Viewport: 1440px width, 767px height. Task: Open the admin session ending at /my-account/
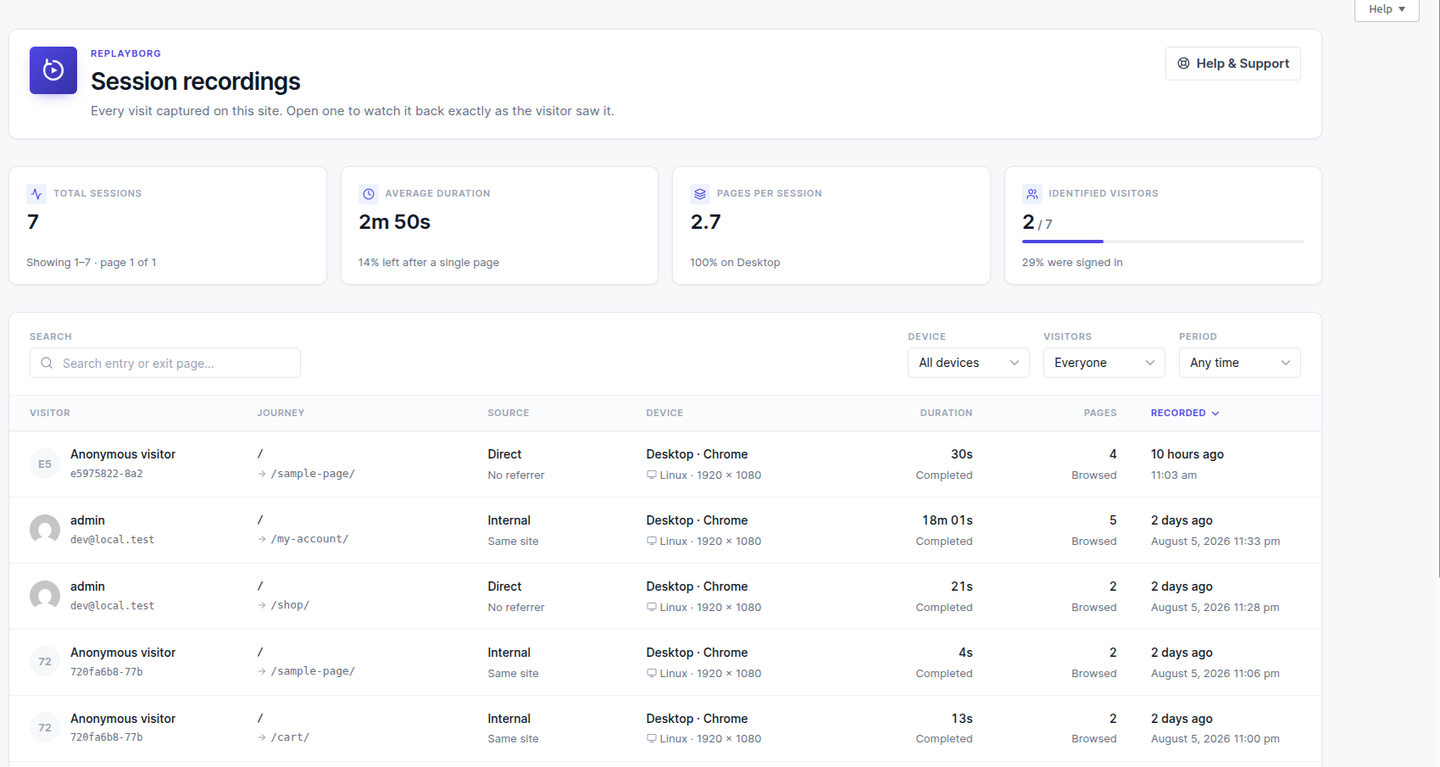point(665,530)
